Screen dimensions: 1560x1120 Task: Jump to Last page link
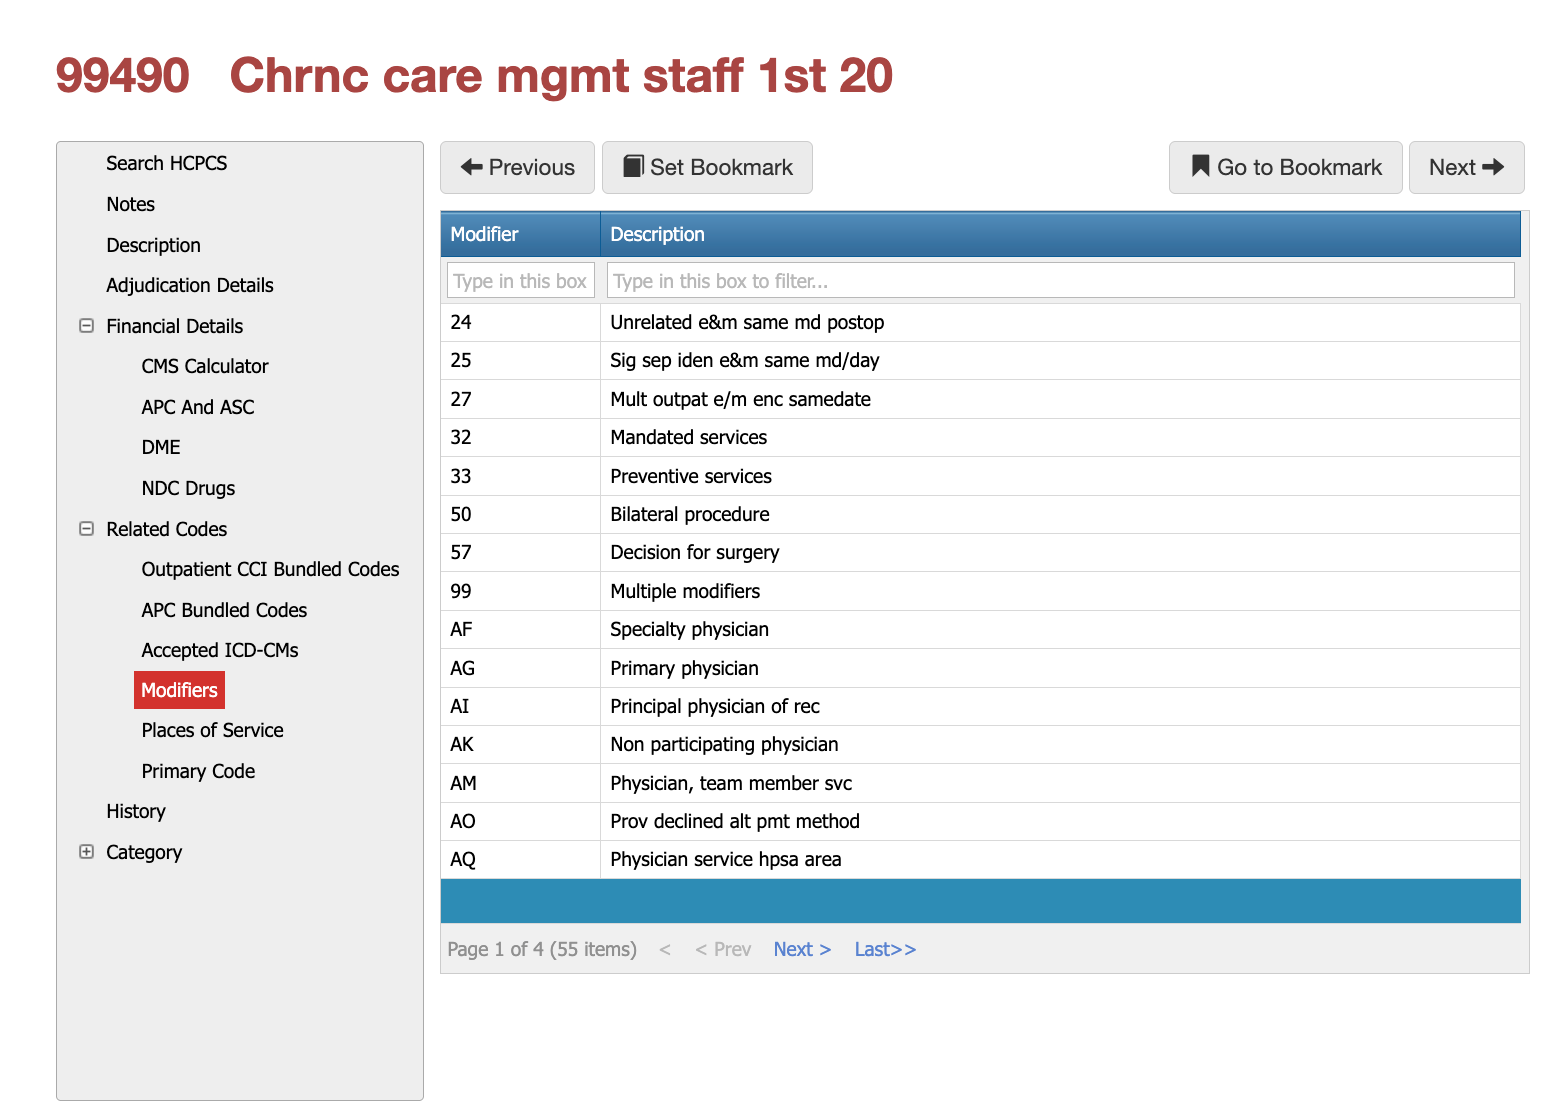click(885, 949)
